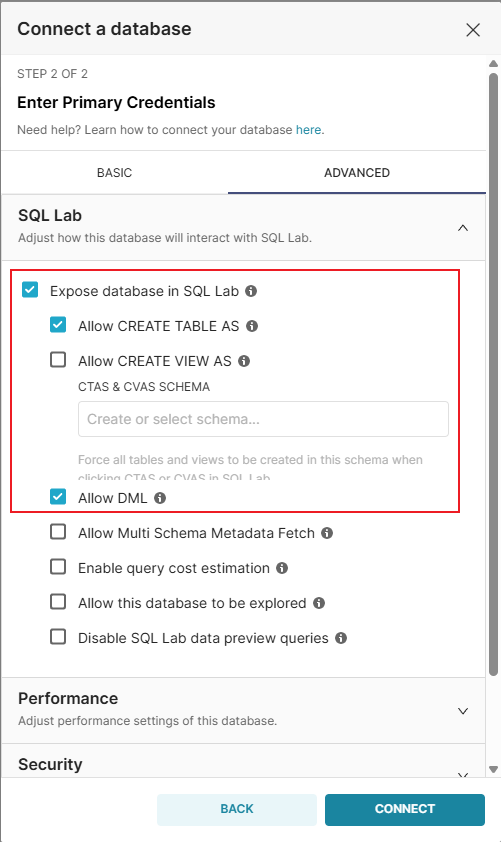Click info icon next to Allow CREATE TABLE AS
The height and width of the screenshot is (842, 501).
252,326
